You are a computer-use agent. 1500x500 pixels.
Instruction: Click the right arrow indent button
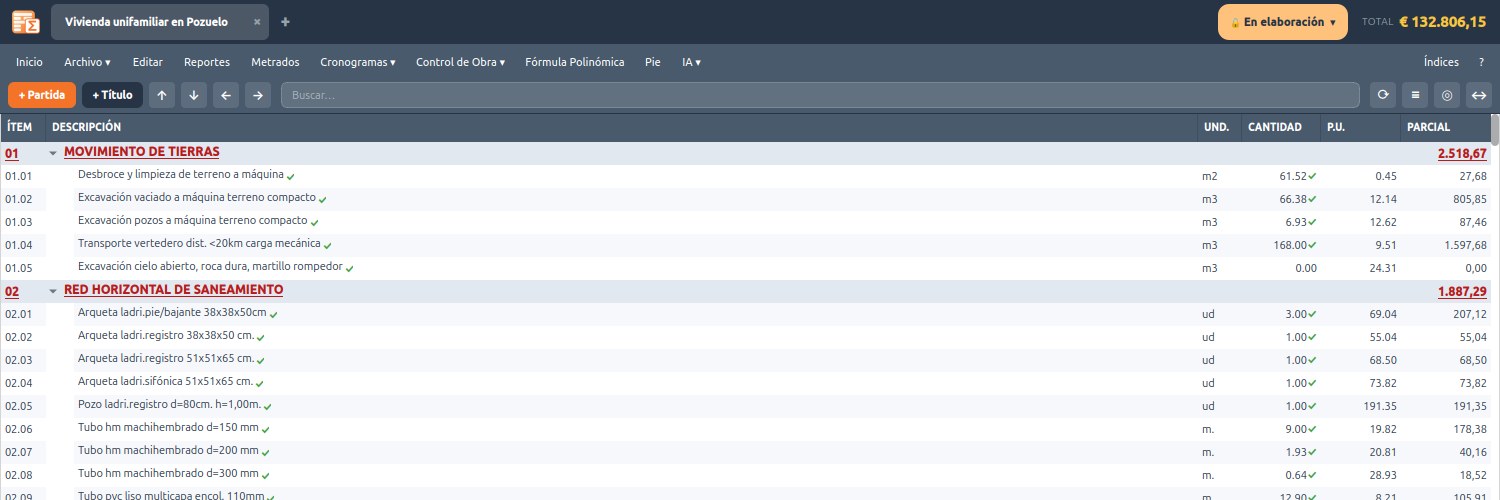tap(258, 95)
